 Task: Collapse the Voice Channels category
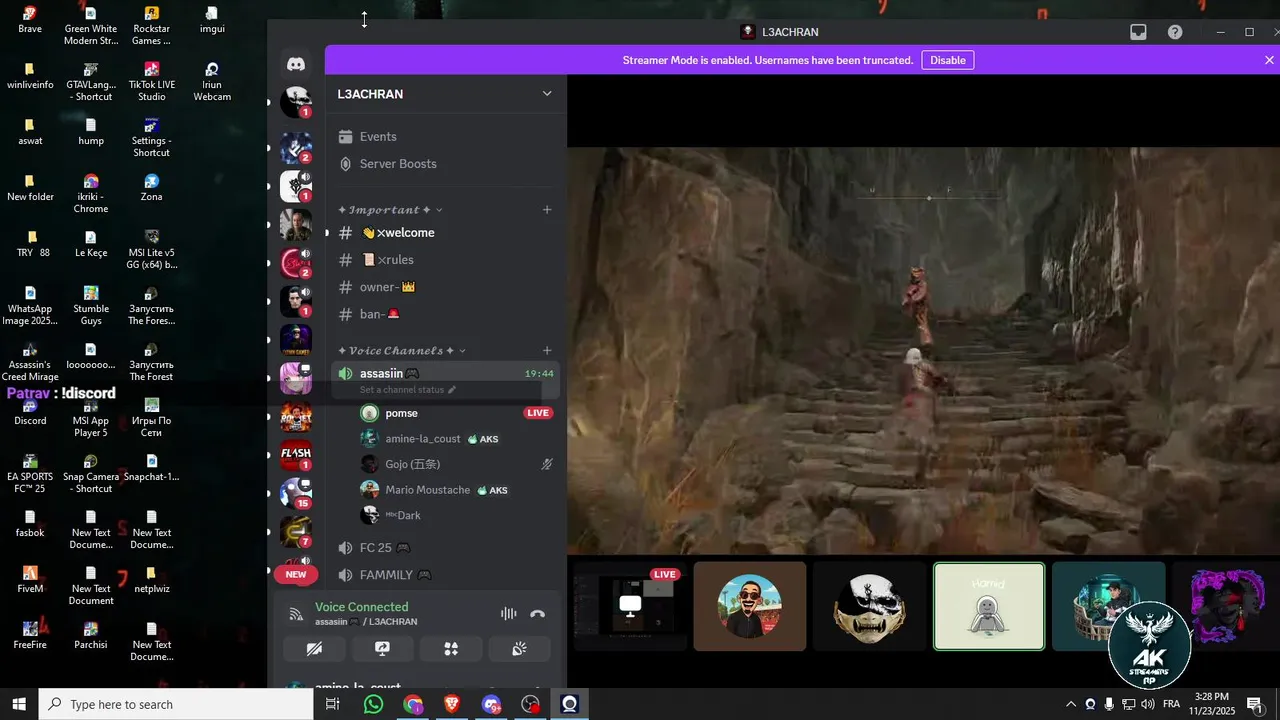(402, 351)
